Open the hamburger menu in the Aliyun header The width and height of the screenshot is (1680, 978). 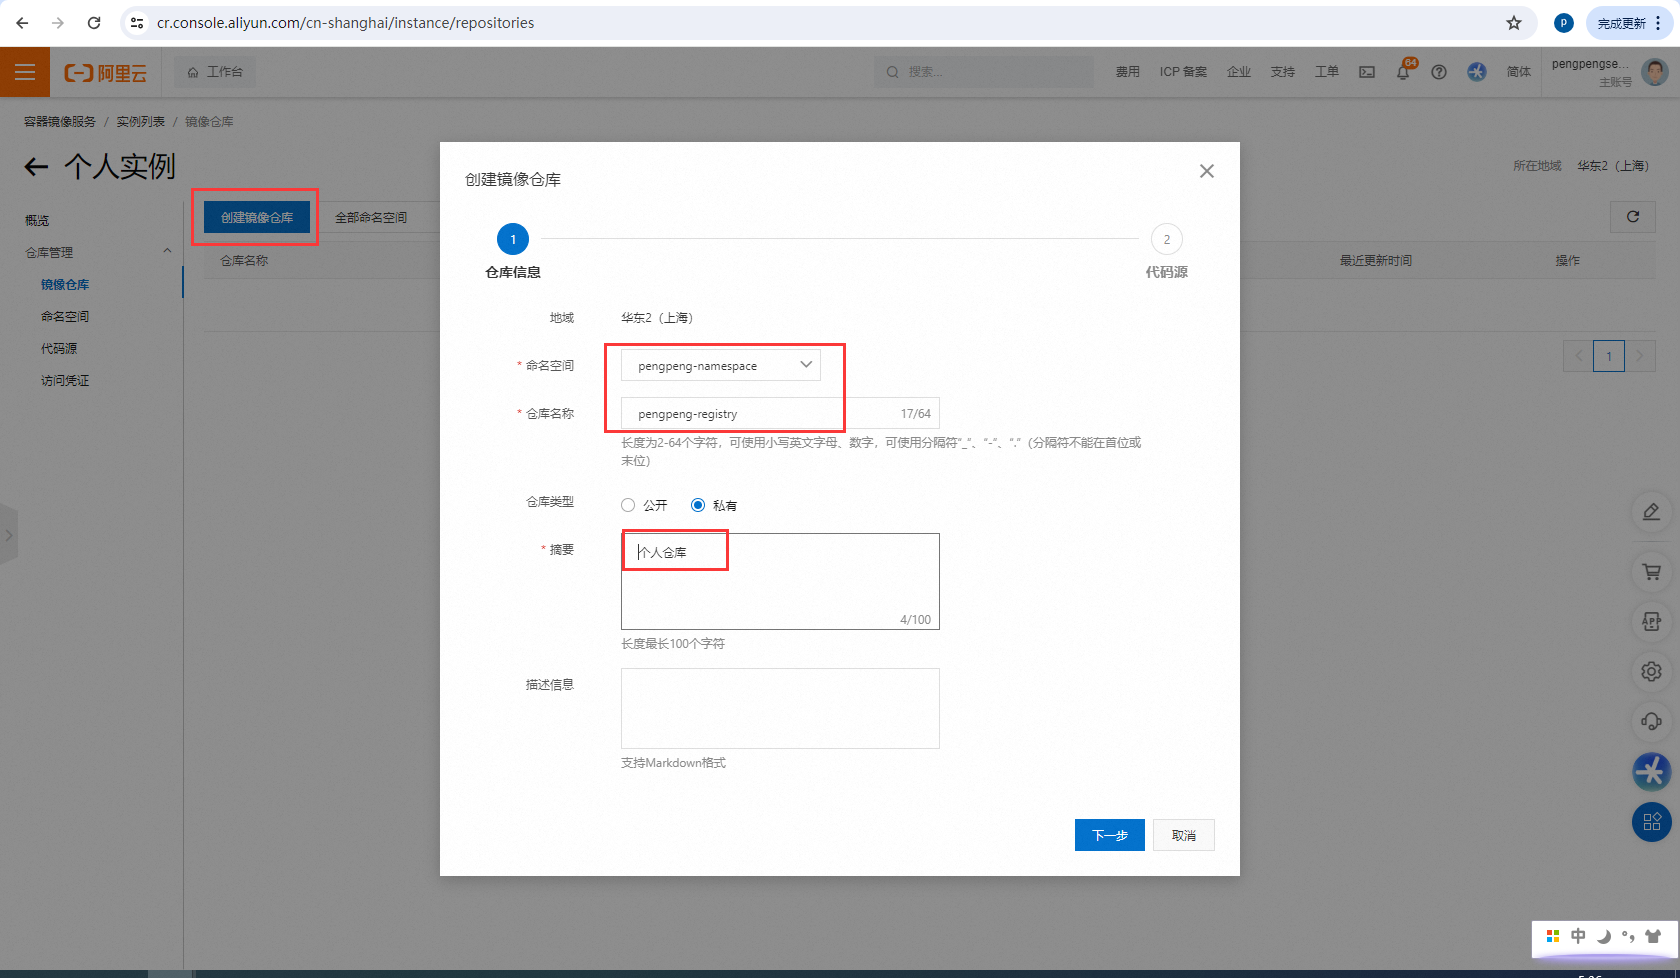pyautogui.click(x=25, y=72)
